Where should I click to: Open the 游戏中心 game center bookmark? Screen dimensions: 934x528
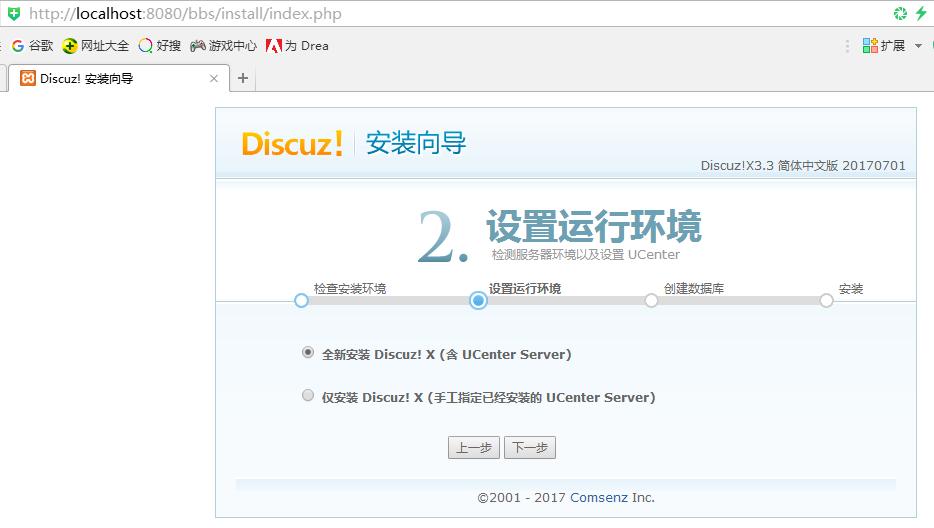[223, 46]
